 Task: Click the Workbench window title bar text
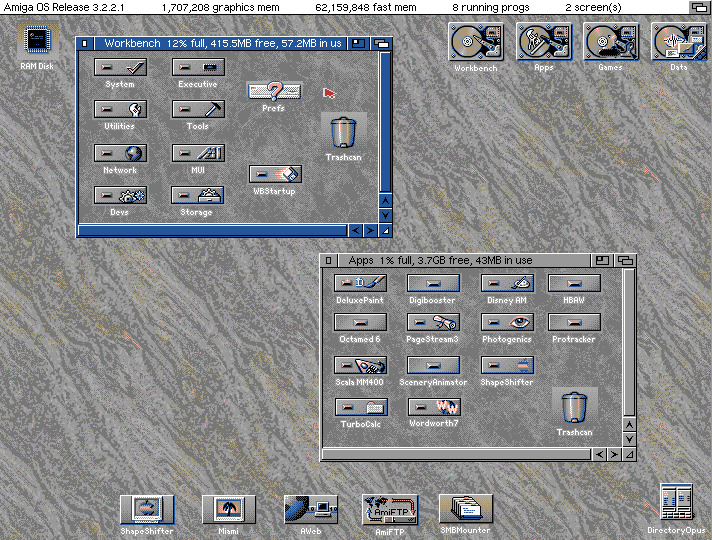(222, 43)
